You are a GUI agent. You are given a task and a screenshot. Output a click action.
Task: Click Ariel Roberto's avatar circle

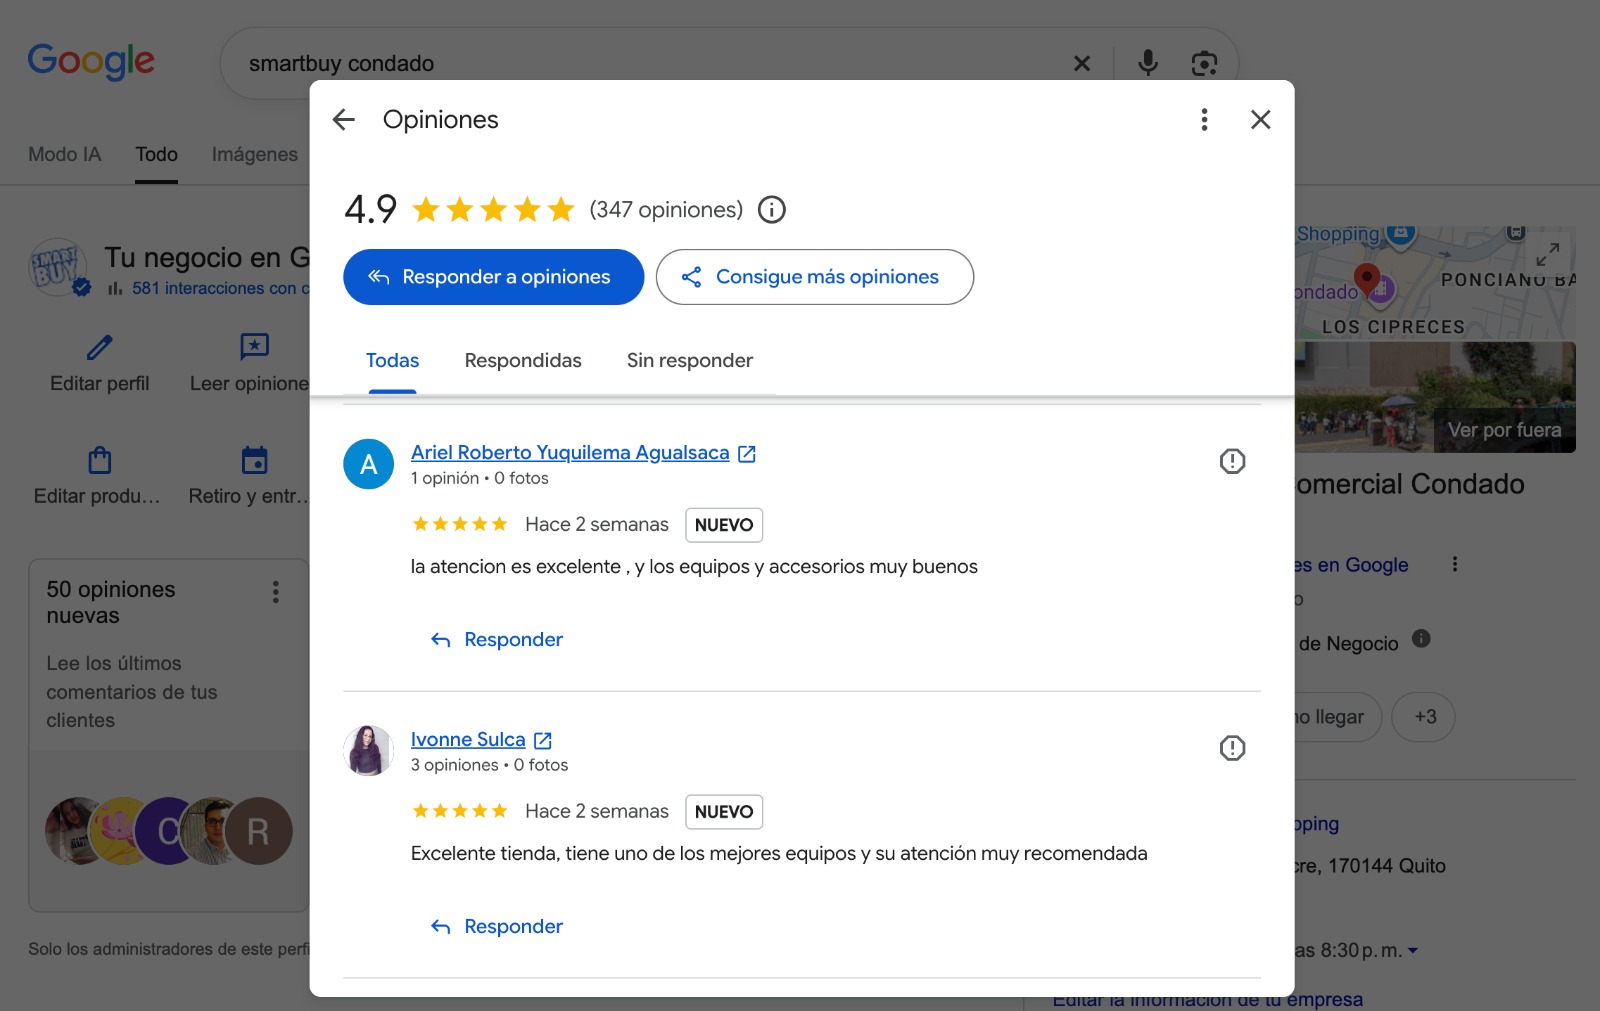coord(369,464)
